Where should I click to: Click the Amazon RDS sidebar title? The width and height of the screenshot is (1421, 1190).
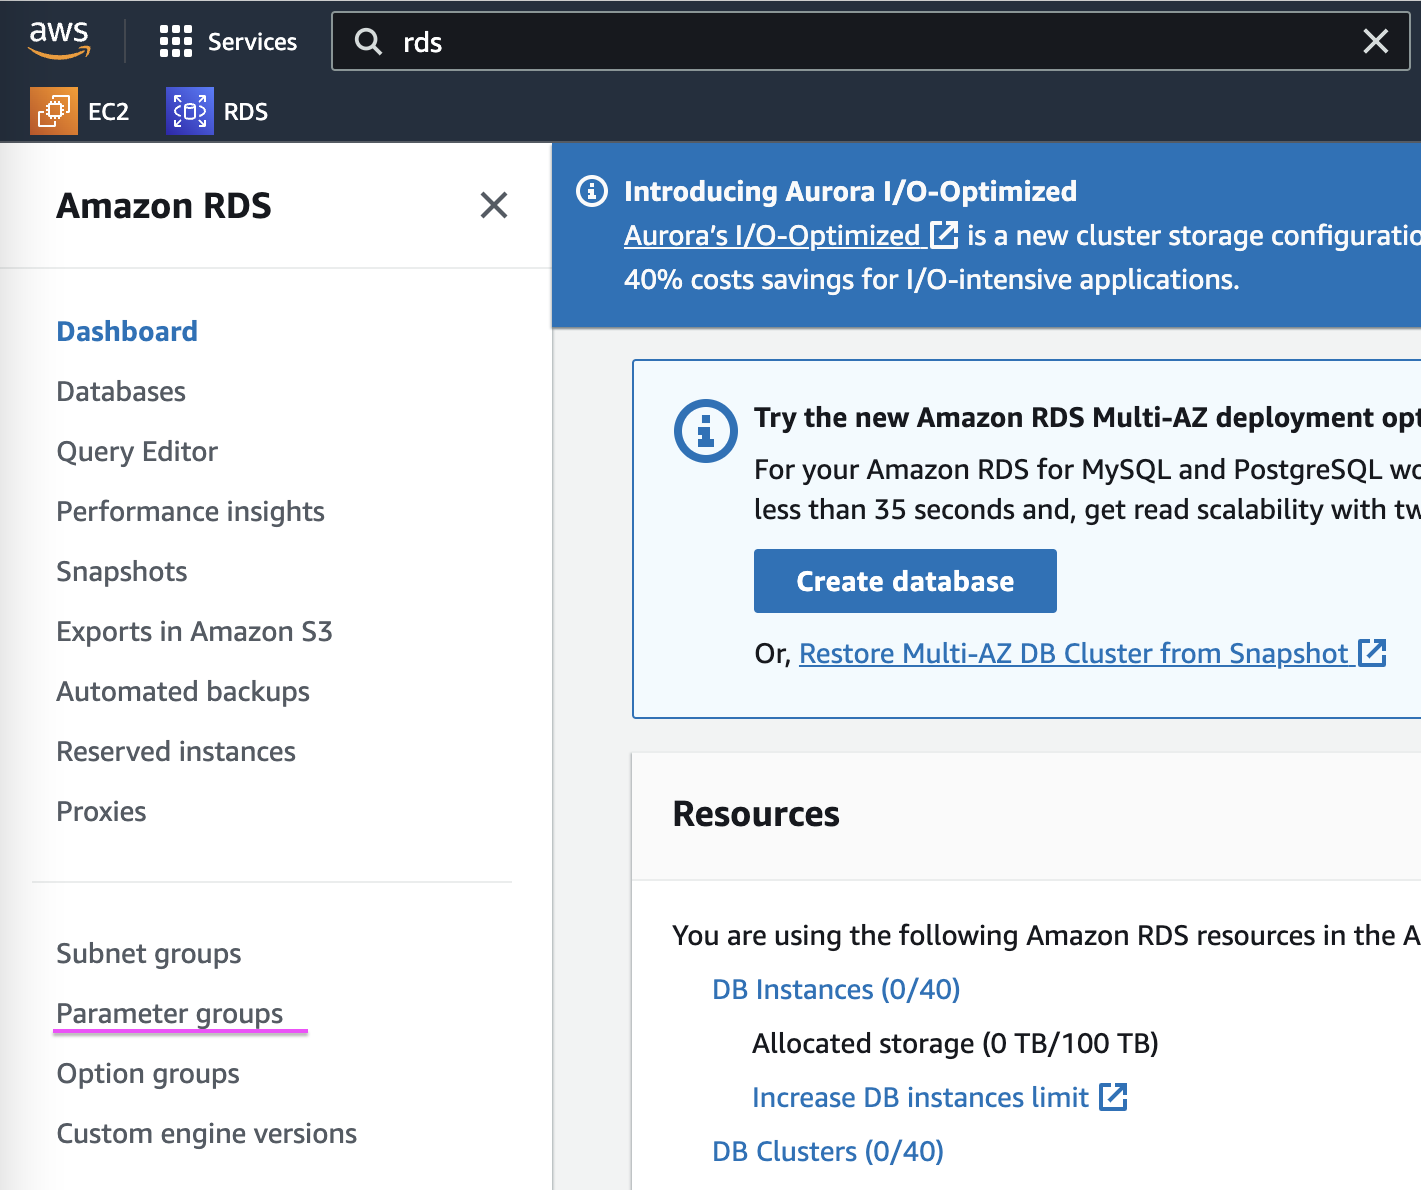164,205
